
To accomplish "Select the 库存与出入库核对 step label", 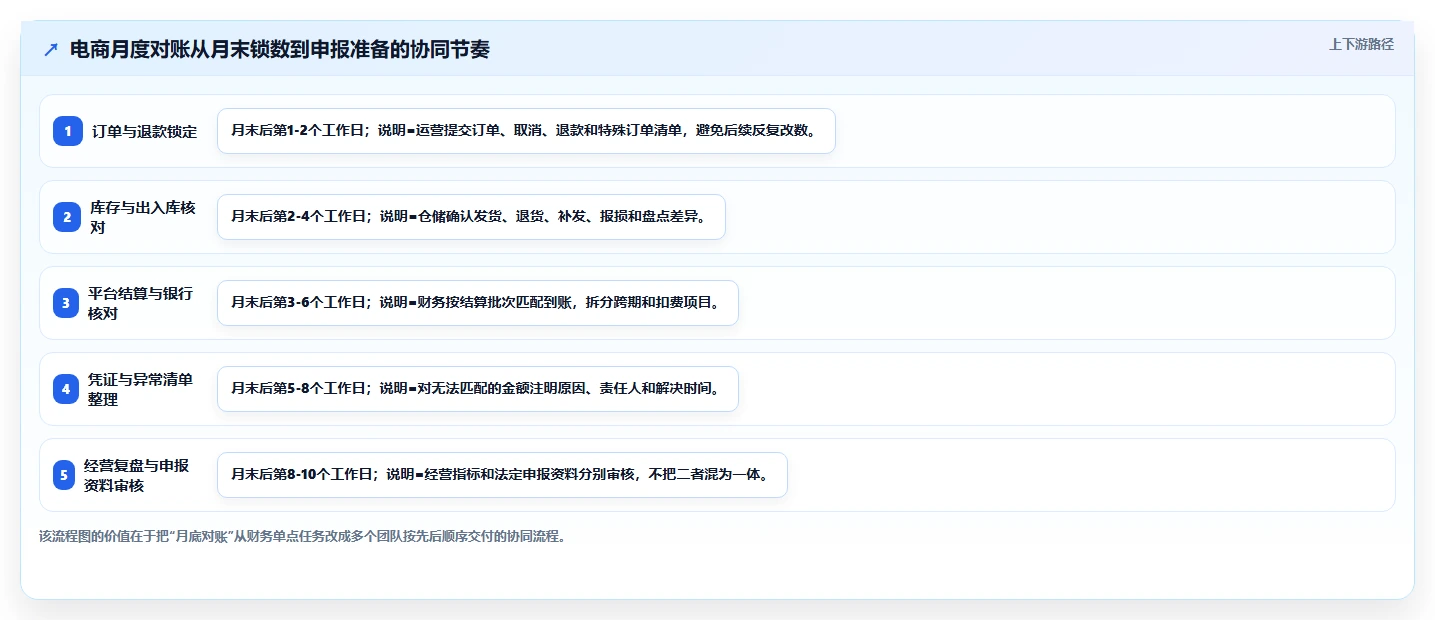I will 143,217.
